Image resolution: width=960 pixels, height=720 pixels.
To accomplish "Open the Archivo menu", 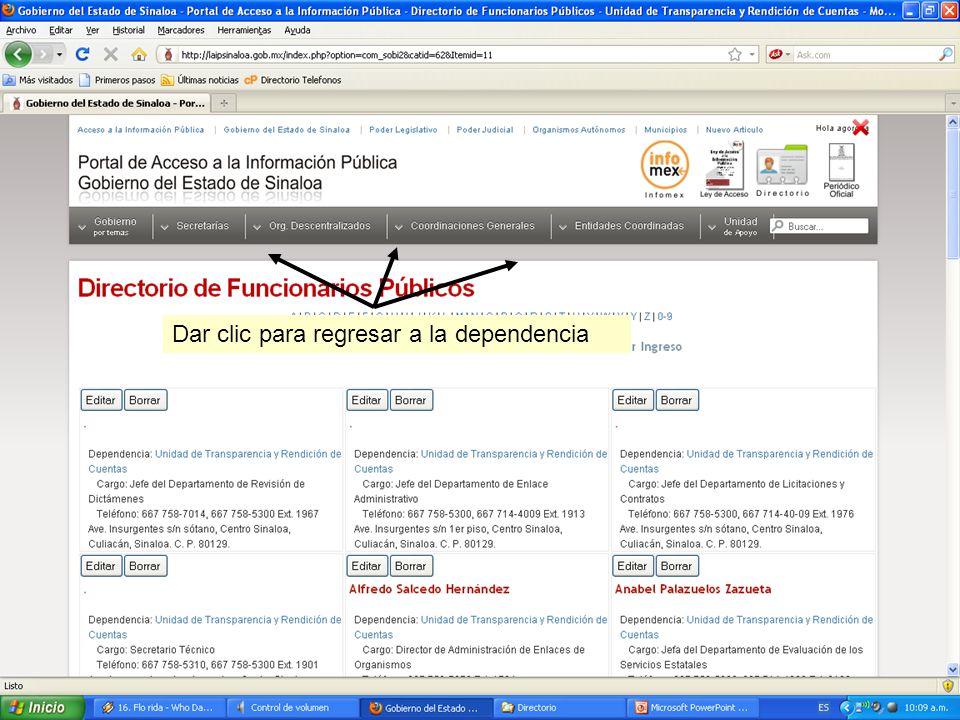I will [21, 30].
